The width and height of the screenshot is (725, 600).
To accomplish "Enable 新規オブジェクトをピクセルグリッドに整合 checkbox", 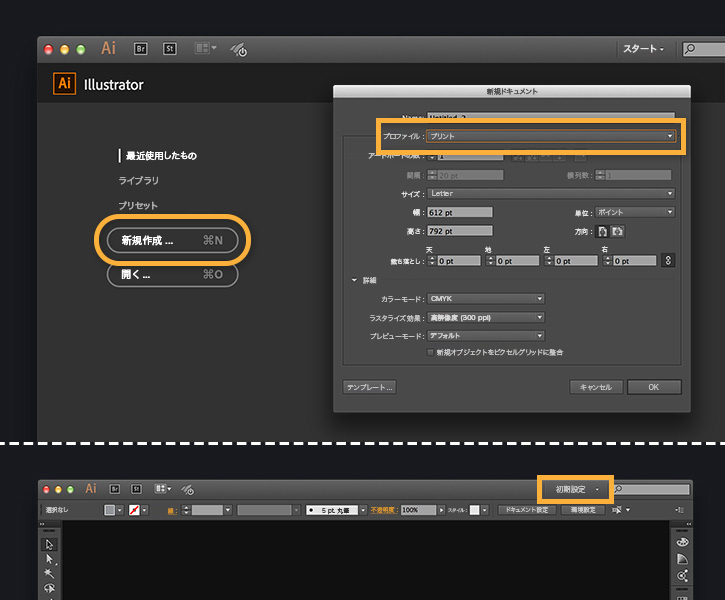I will (430, 352).
